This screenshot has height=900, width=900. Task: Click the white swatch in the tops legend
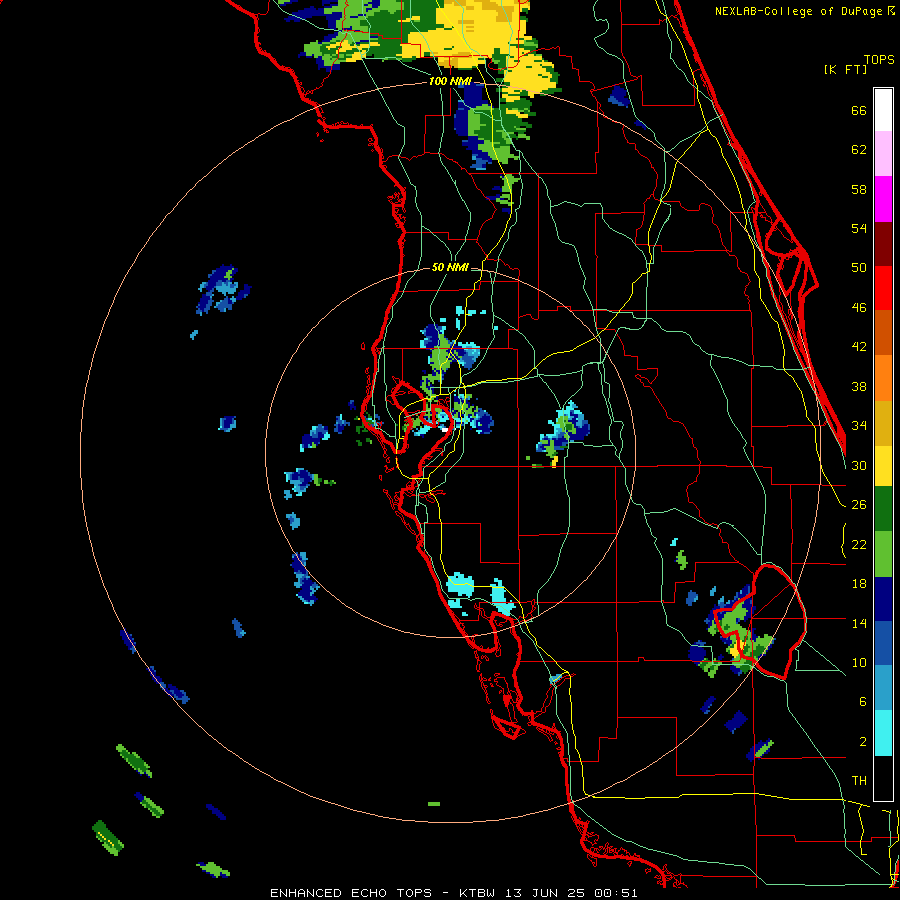click(x=883, y=110)
